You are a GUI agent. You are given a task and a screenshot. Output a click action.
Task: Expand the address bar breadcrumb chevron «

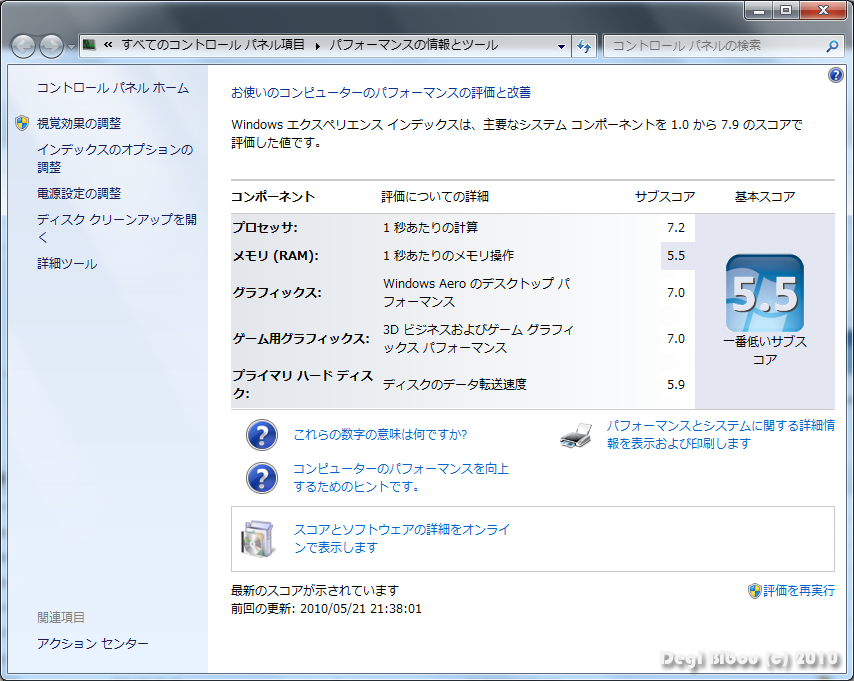point(108,45)
